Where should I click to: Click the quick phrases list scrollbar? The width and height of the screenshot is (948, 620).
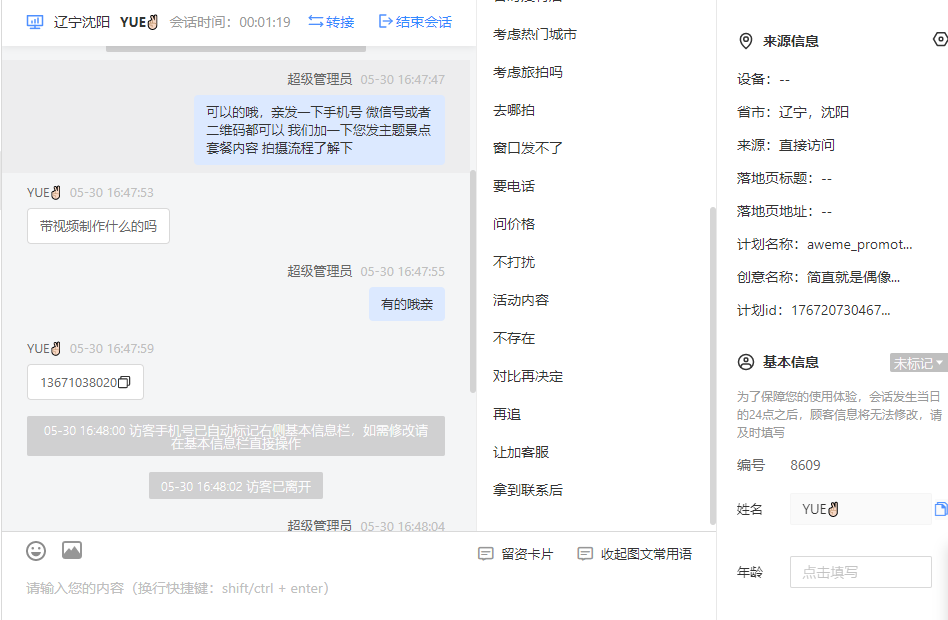click(713, 366)
